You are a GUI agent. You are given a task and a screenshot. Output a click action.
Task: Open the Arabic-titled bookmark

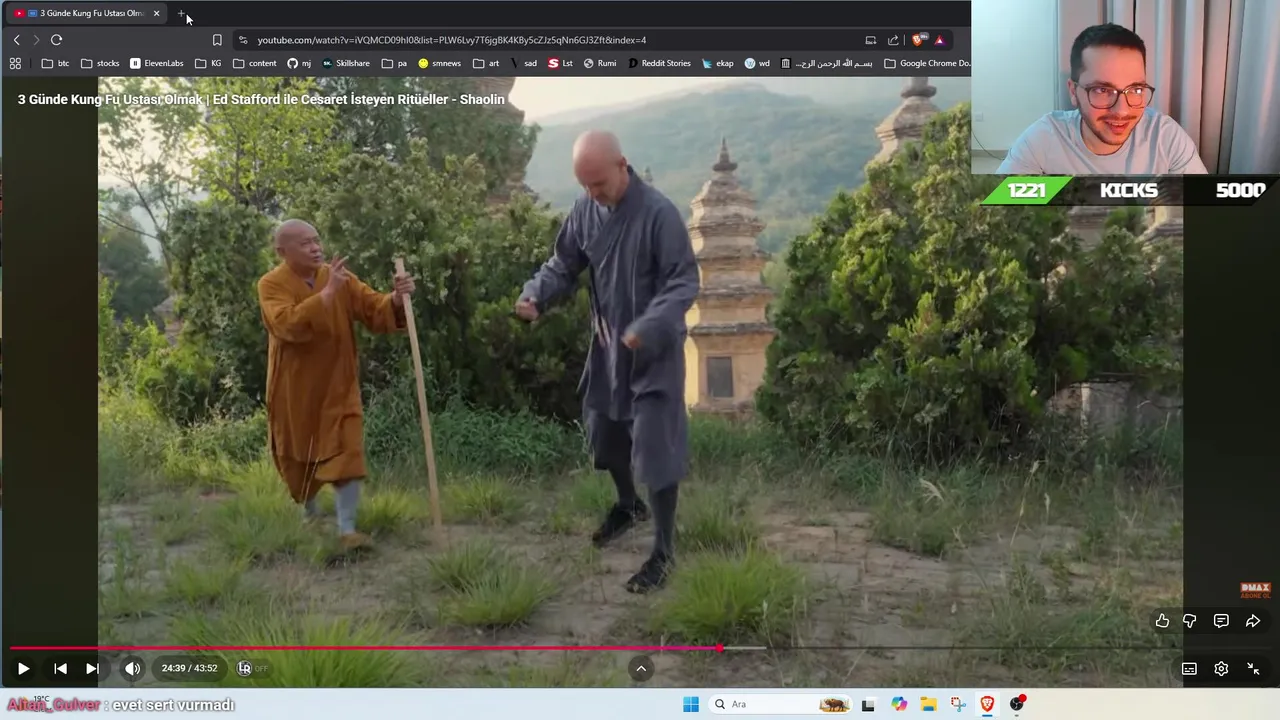tap(827, 63)
